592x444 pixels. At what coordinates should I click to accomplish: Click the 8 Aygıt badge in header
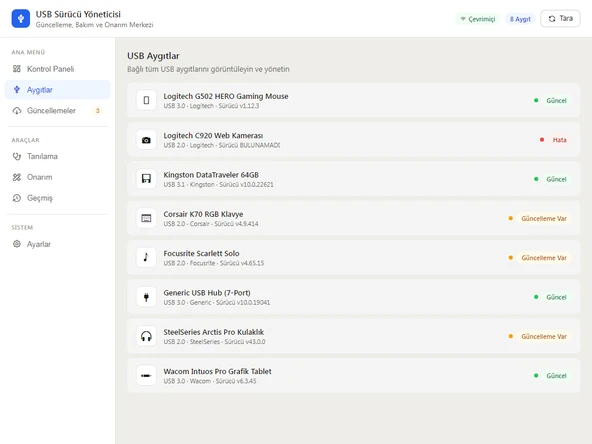pos(520,19)
